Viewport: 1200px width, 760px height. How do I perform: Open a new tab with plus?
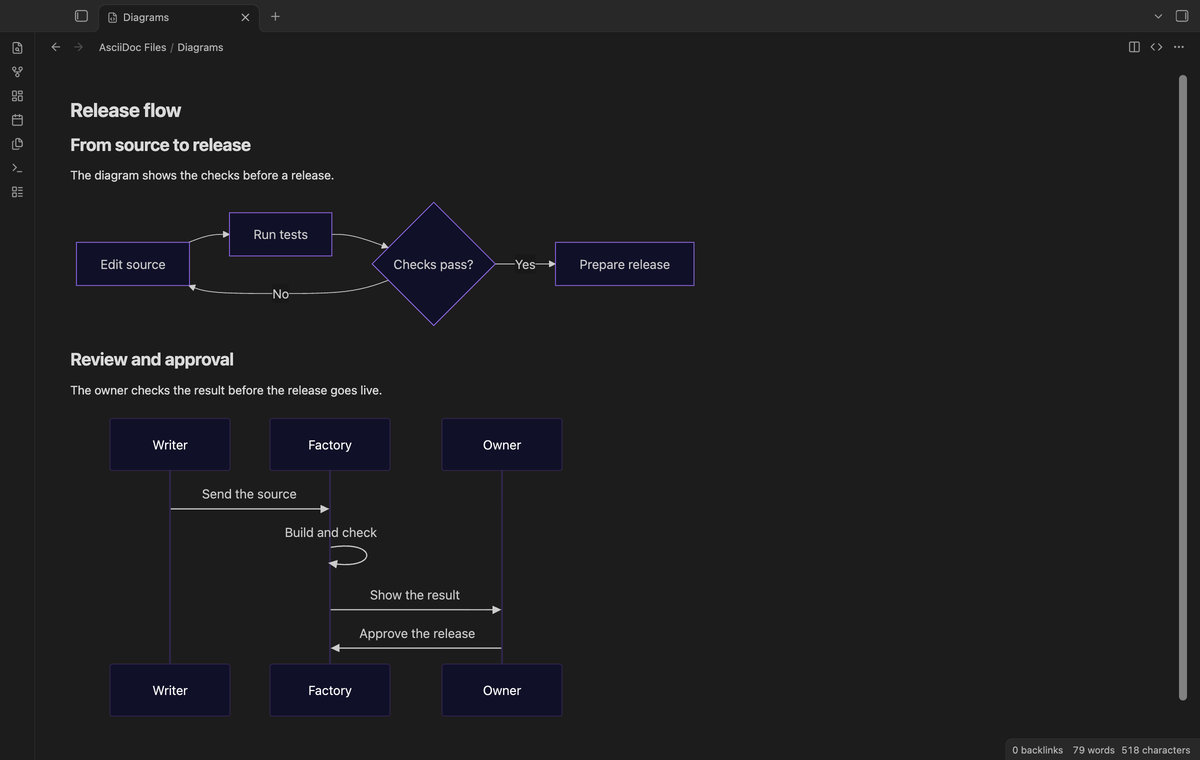[275, 16]
